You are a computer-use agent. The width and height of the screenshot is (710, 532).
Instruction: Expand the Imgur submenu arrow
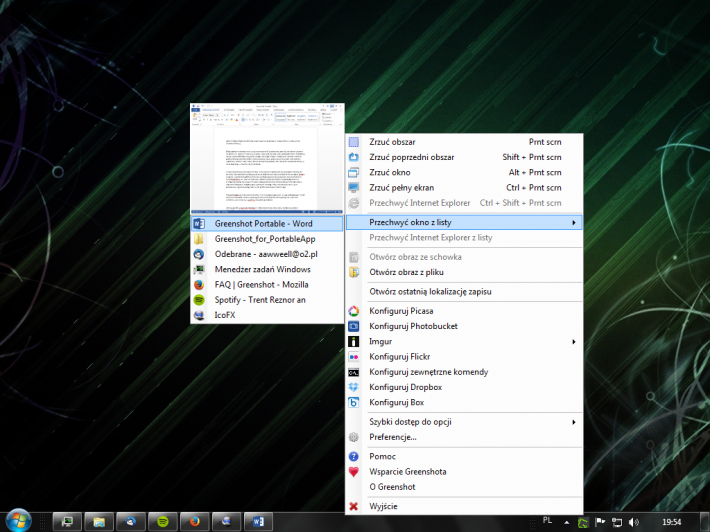click(x=574, y=342)
